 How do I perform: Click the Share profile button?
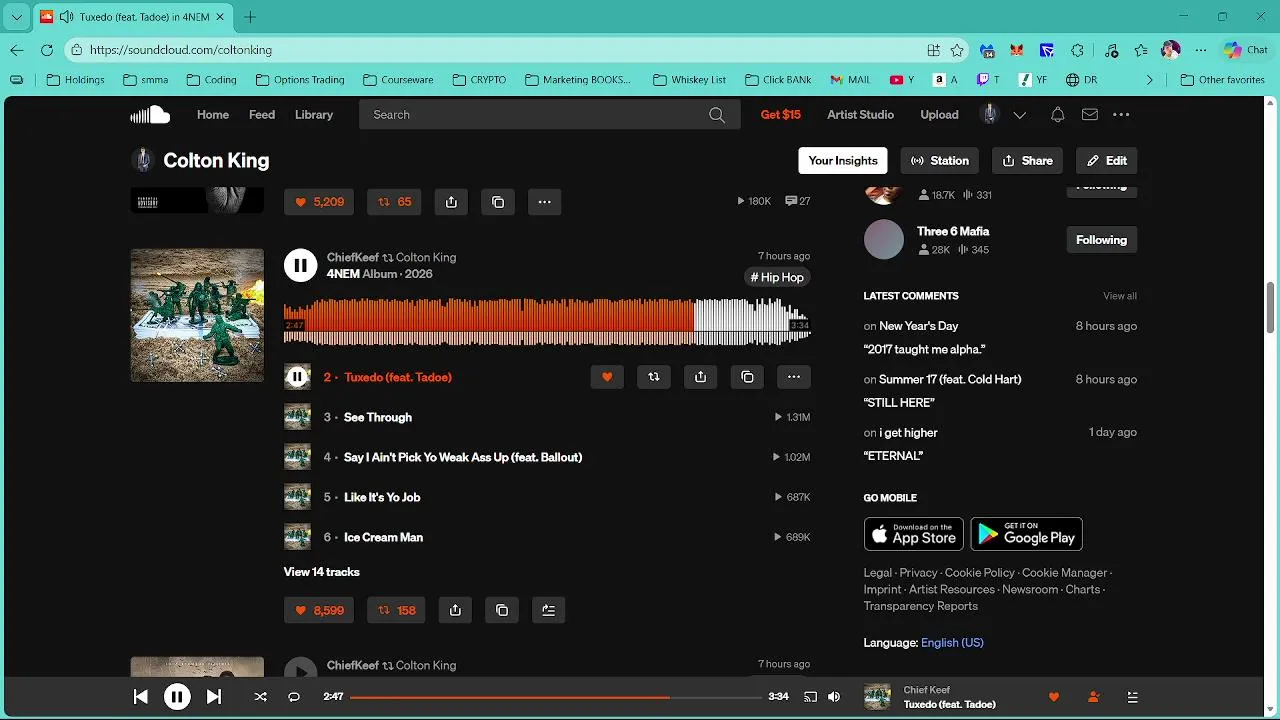pyautogui.click(x=1027, y=160)
